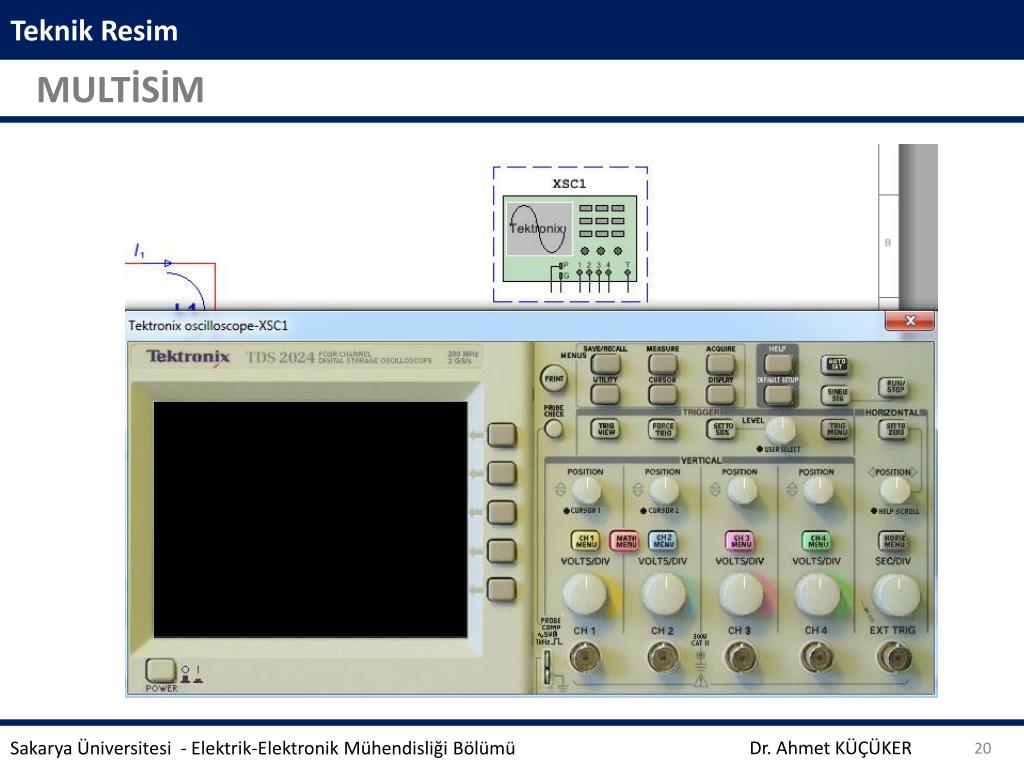Open the DISPLAY menu button
Image resolution: width=1024 pixels, height=768 pixels.
click(x=720, y=394)
